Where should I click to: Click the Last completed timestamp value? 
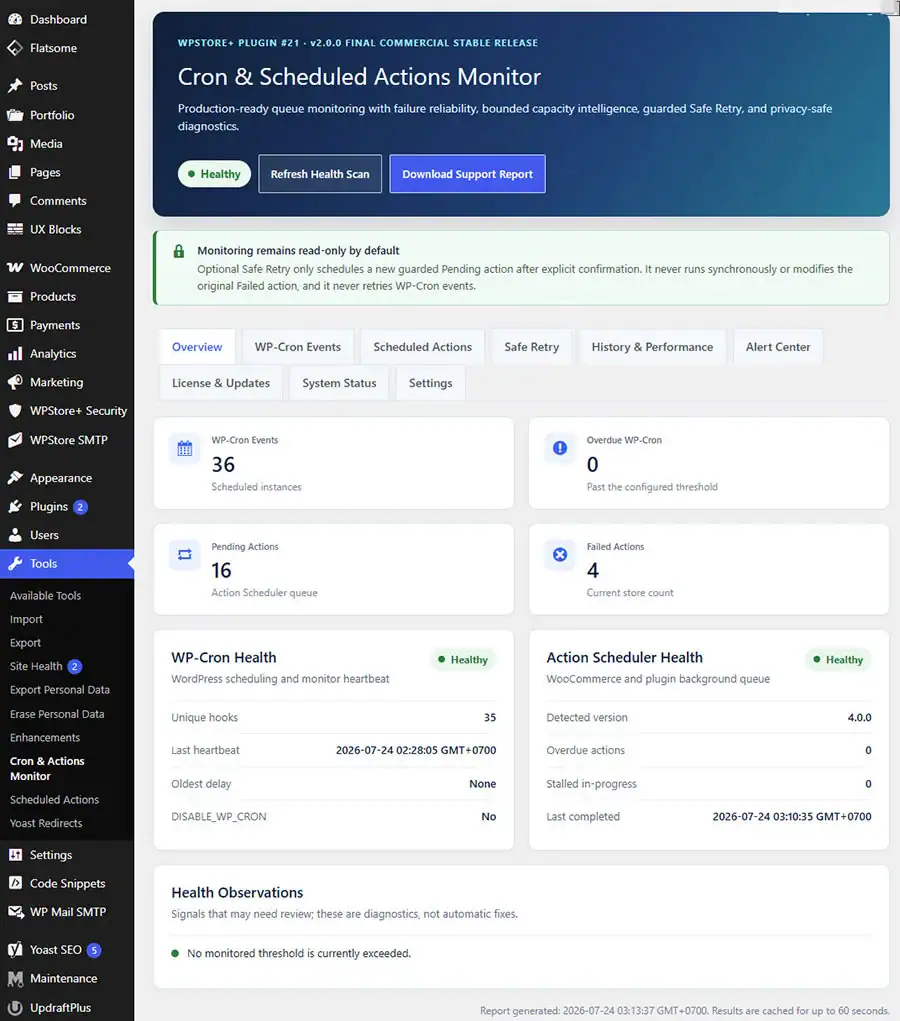(791, 817)
